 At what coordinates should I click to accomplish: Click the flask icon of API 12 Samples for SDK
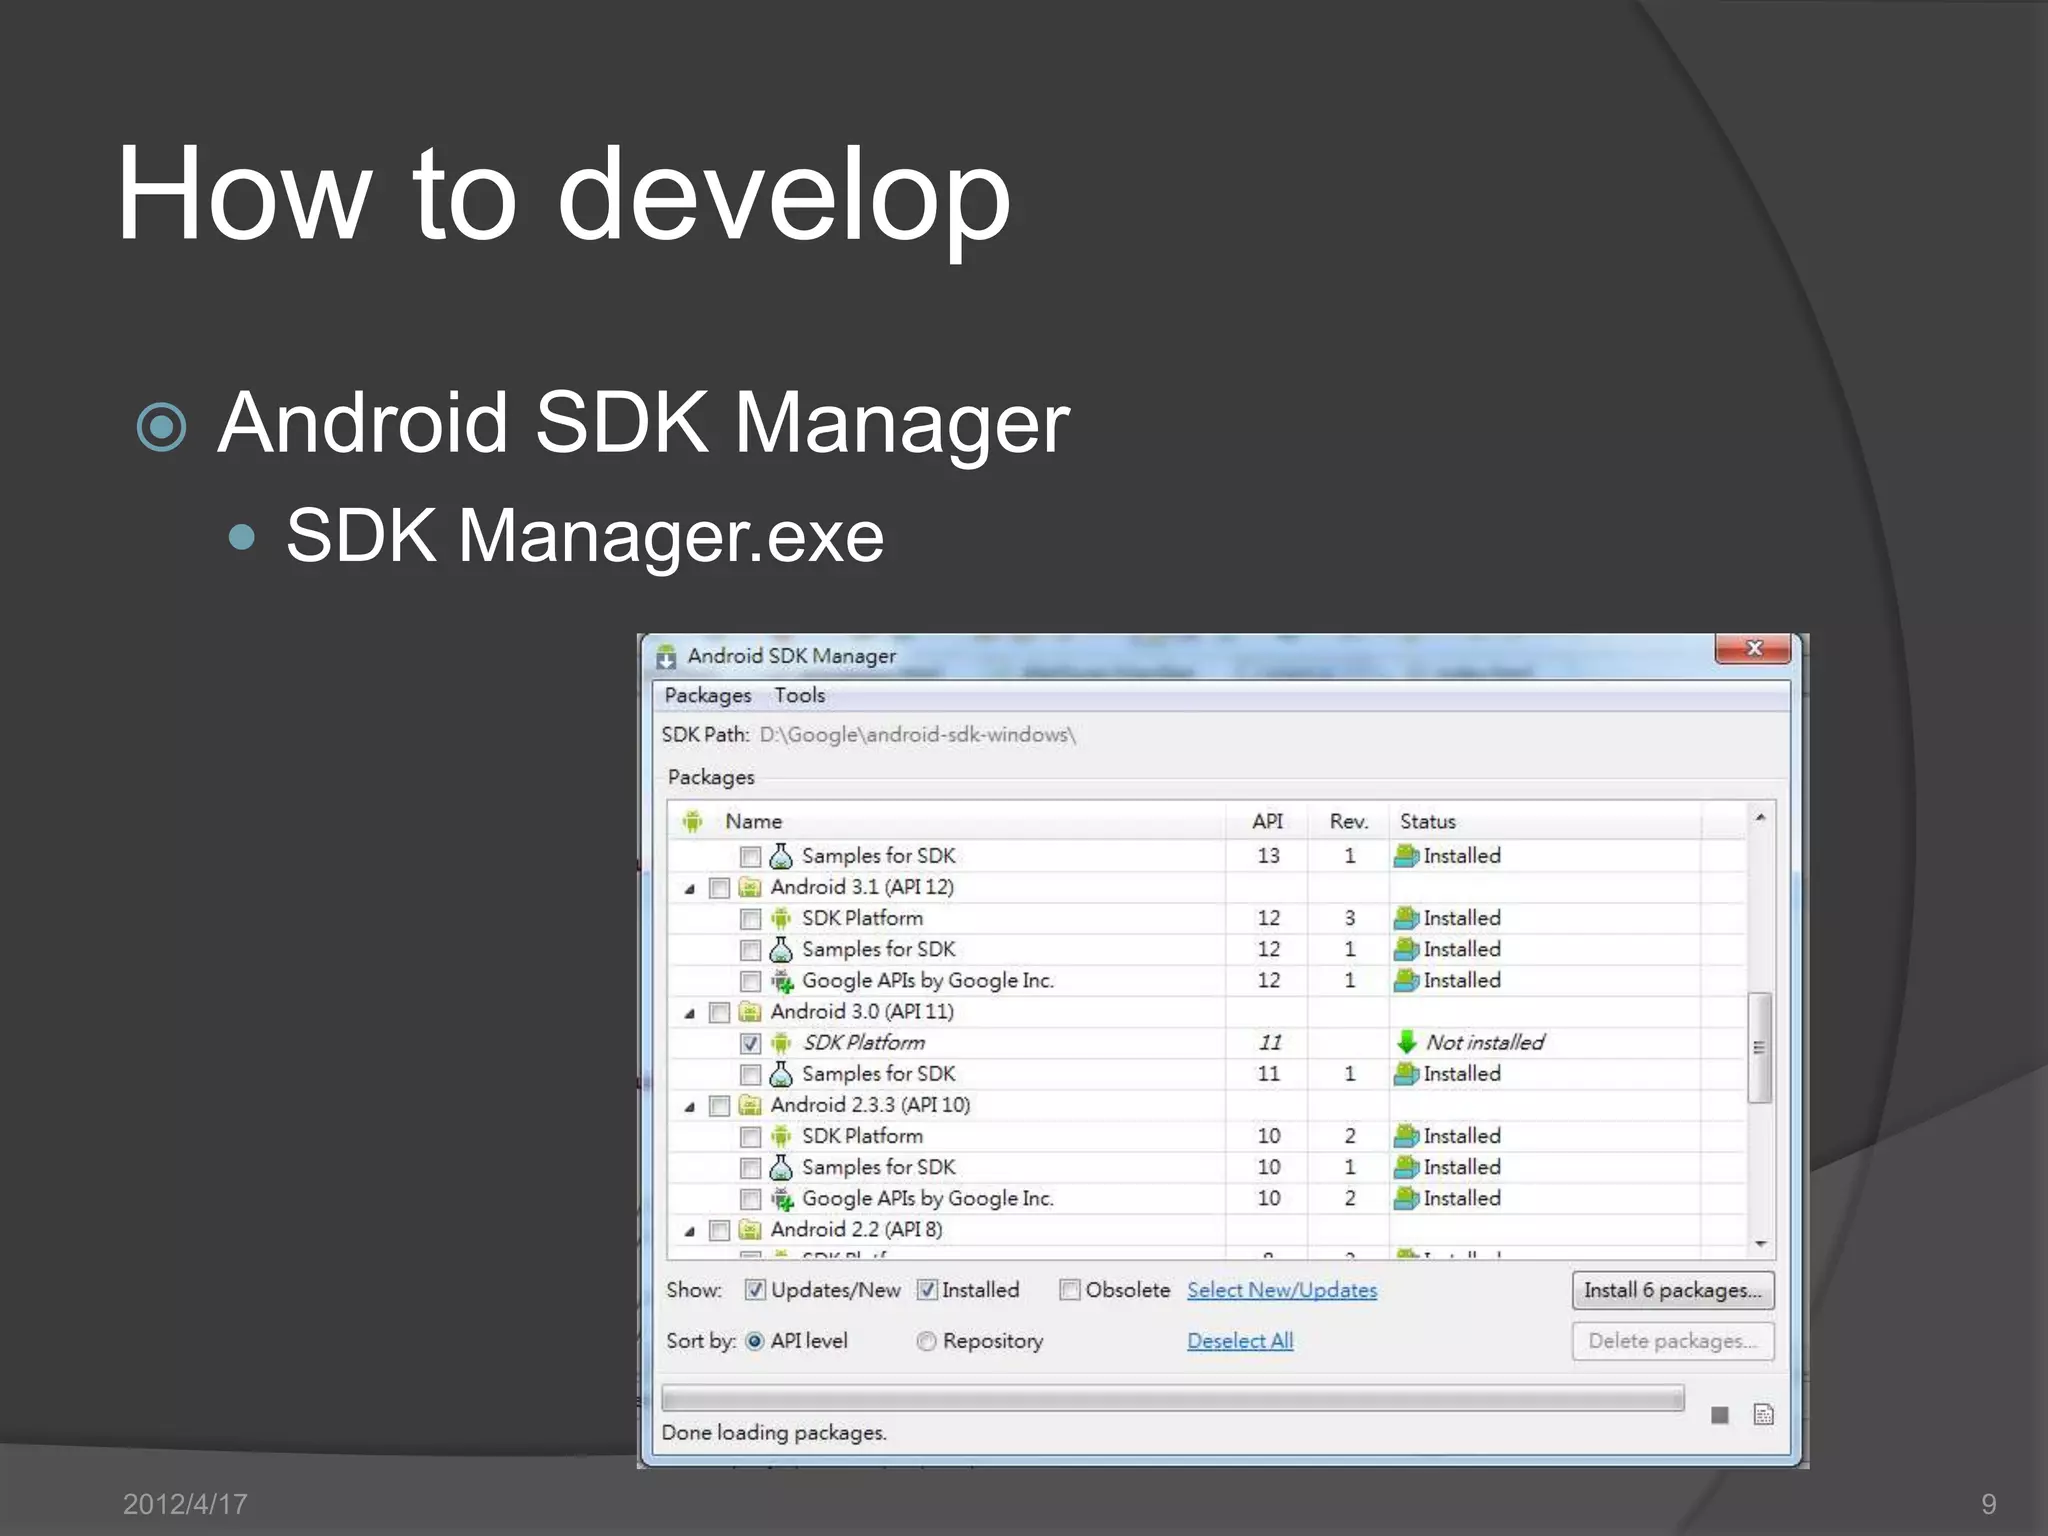click(x=781, y=949)
